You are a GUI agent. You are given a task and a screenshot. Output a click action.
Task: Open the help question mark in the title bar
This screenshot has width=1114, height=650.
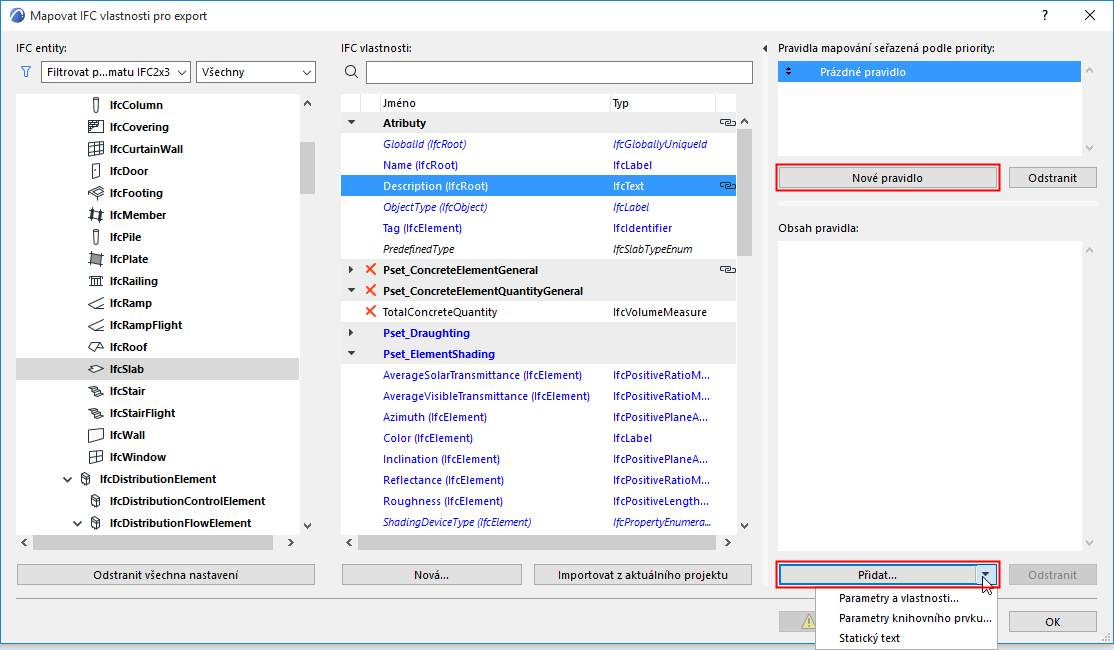[1044, 16]
